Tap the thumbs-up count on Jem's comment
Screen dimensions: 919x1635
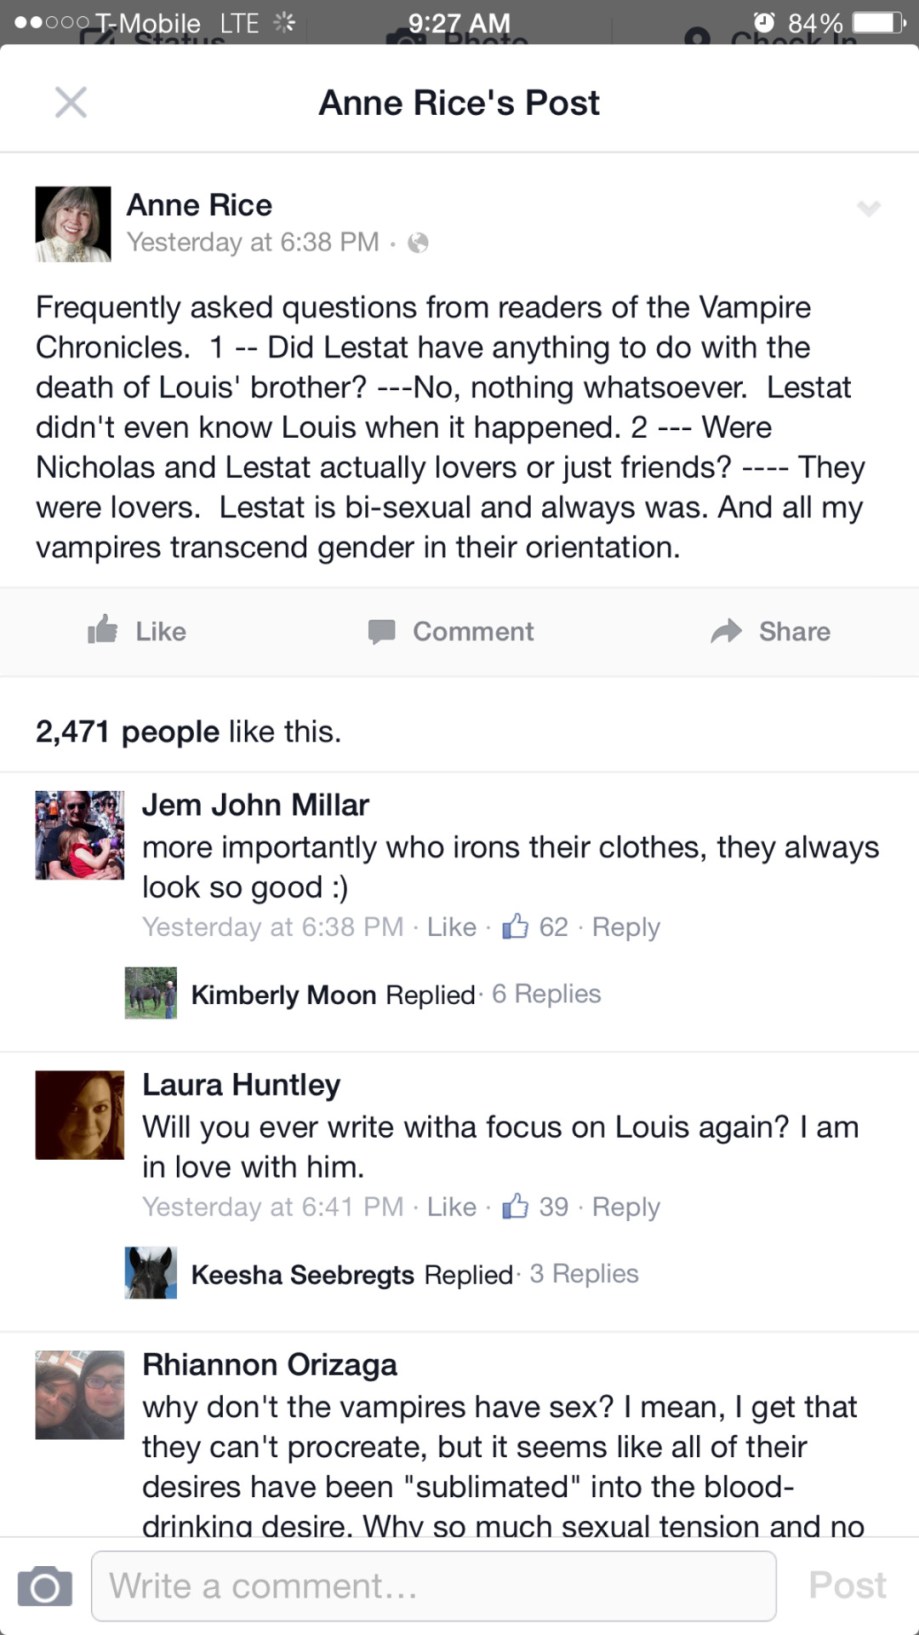[536, 927]
